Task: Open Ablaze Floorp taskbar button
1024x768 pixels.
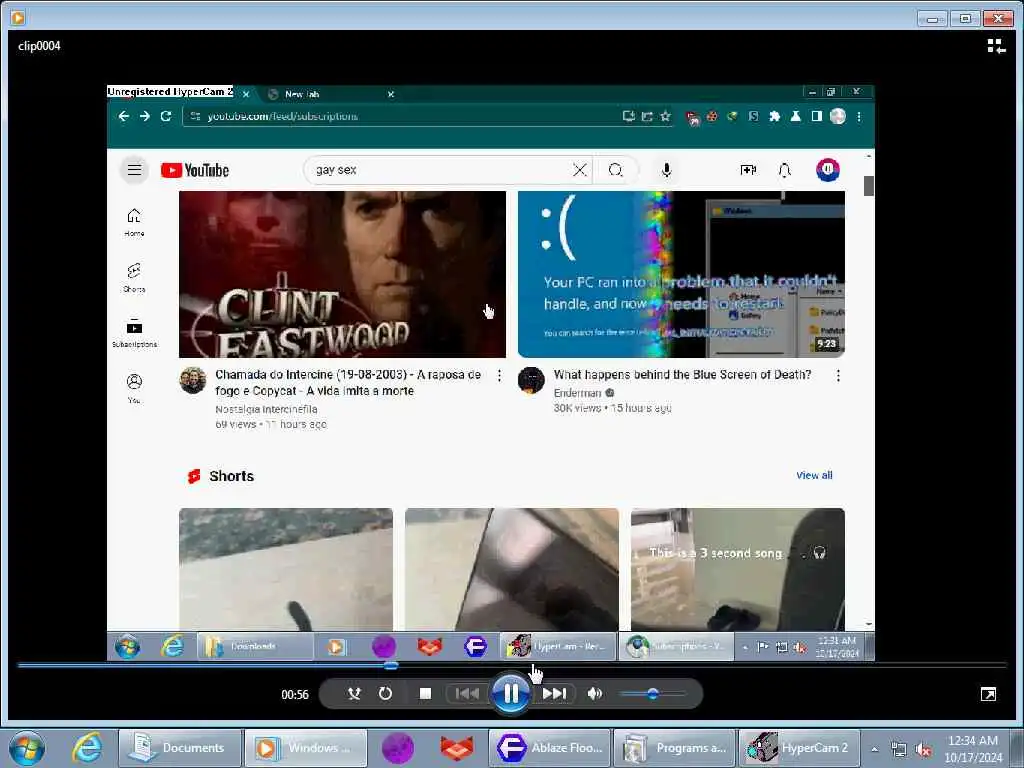Action: coord(551,748)
